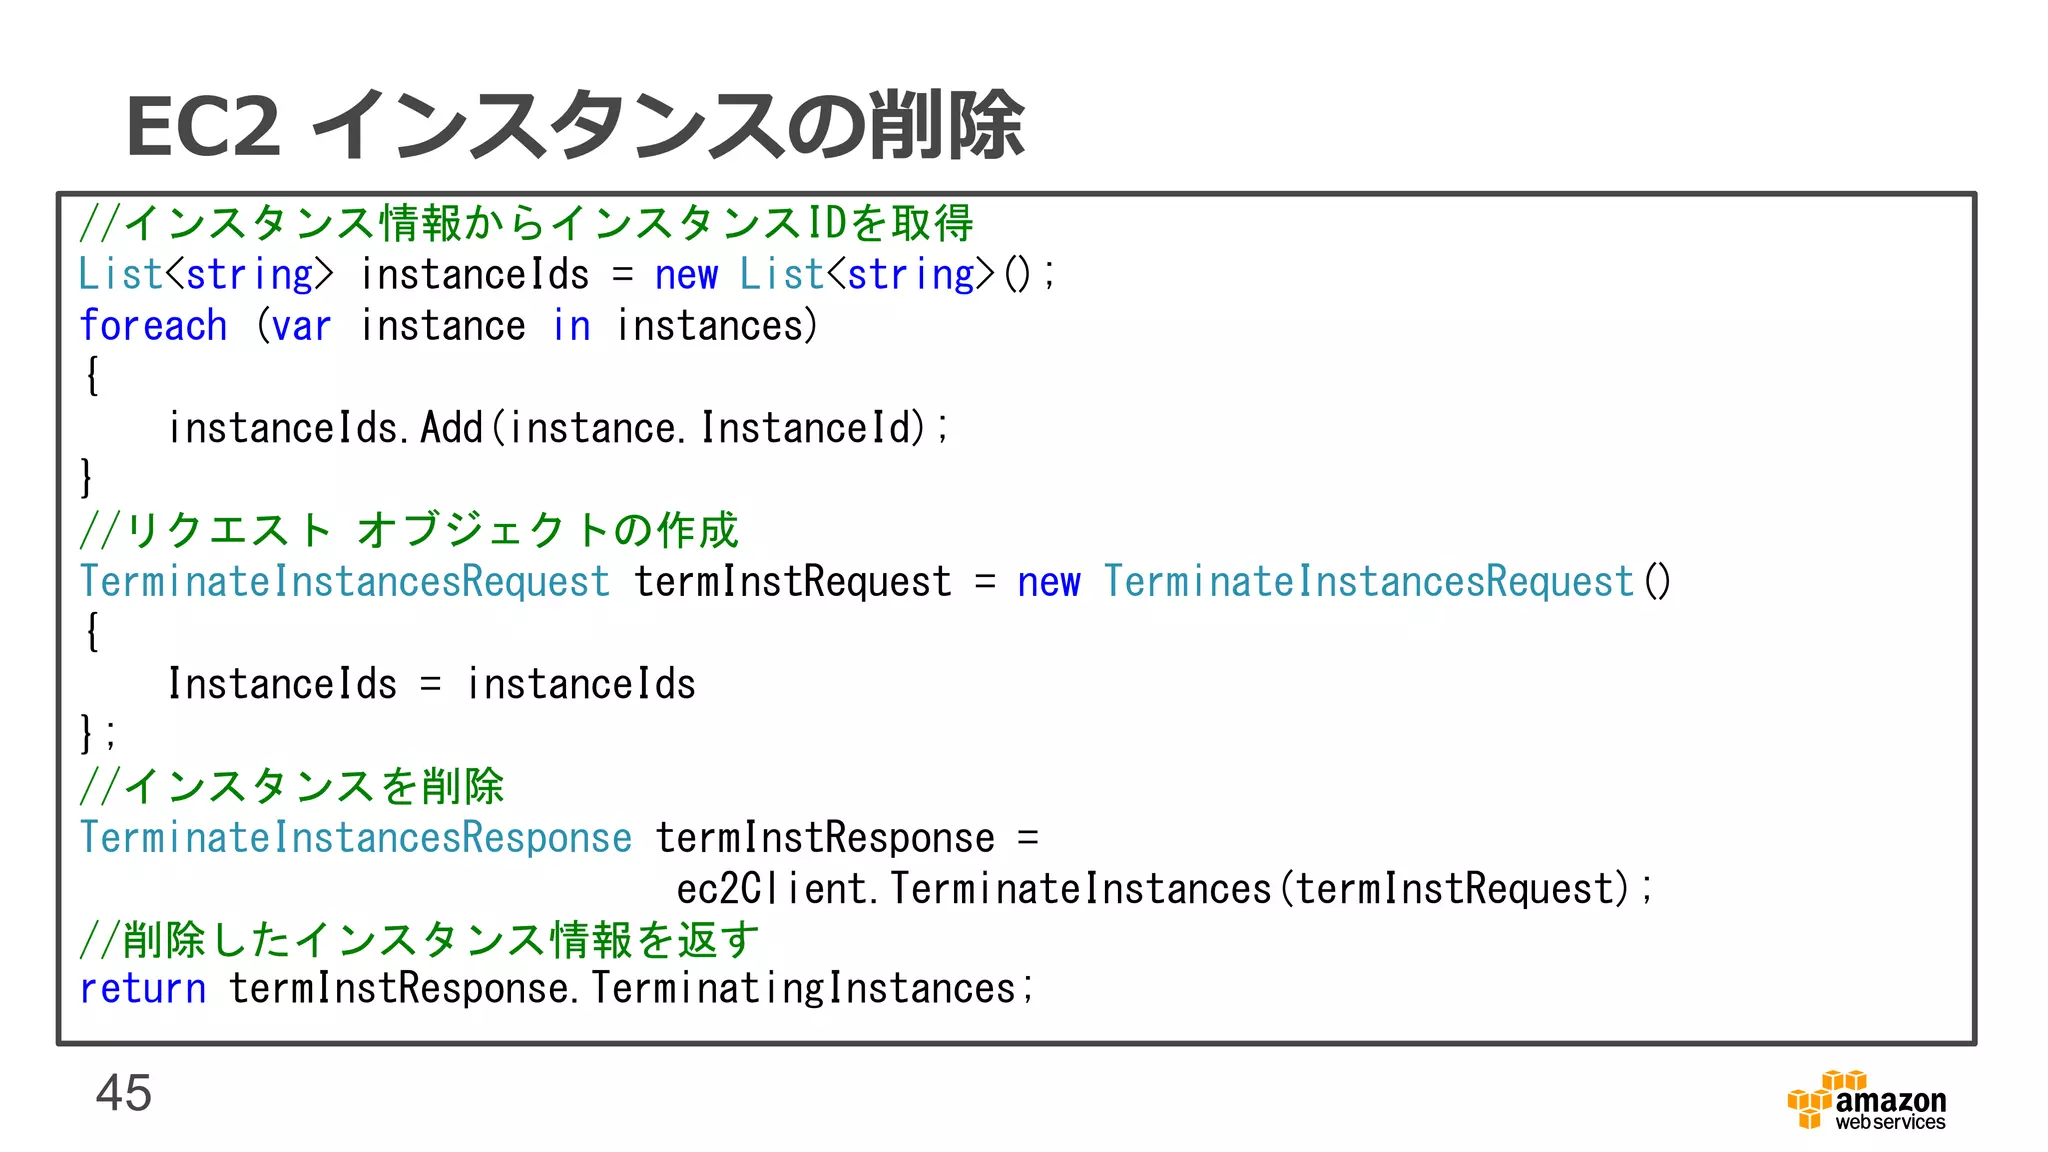The height and width of the screenshot is (1152, 2048).
Task: Click the closing brace }; line
Action: (x=98, y=734)
